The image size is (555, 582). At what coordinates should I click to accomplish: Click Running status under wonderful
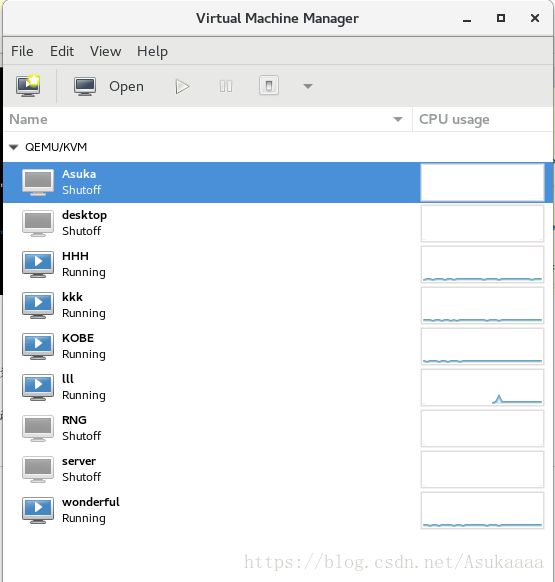point(84,519)
